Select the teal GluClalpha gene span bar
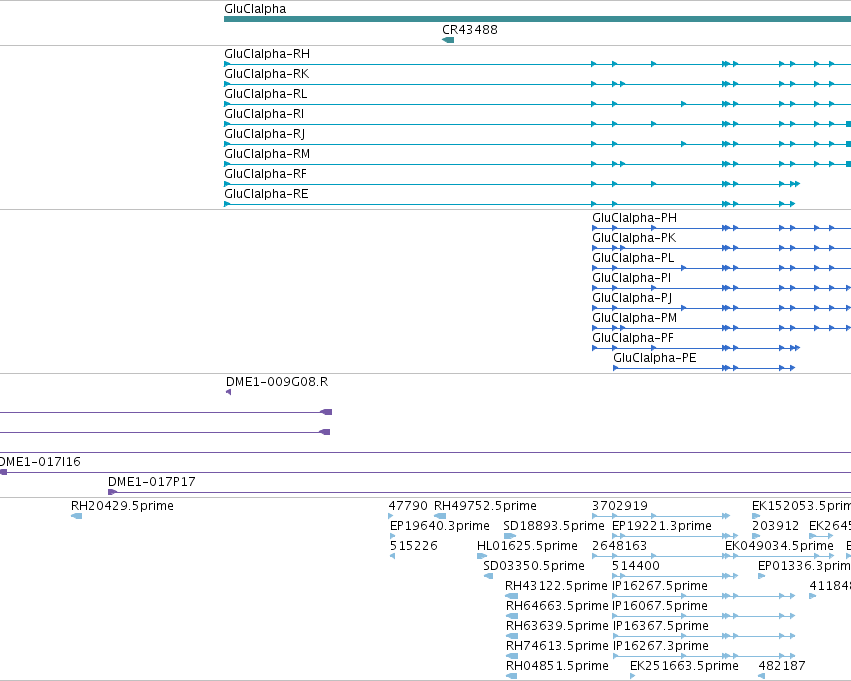The image size is (851, 681). click(537, 19)
